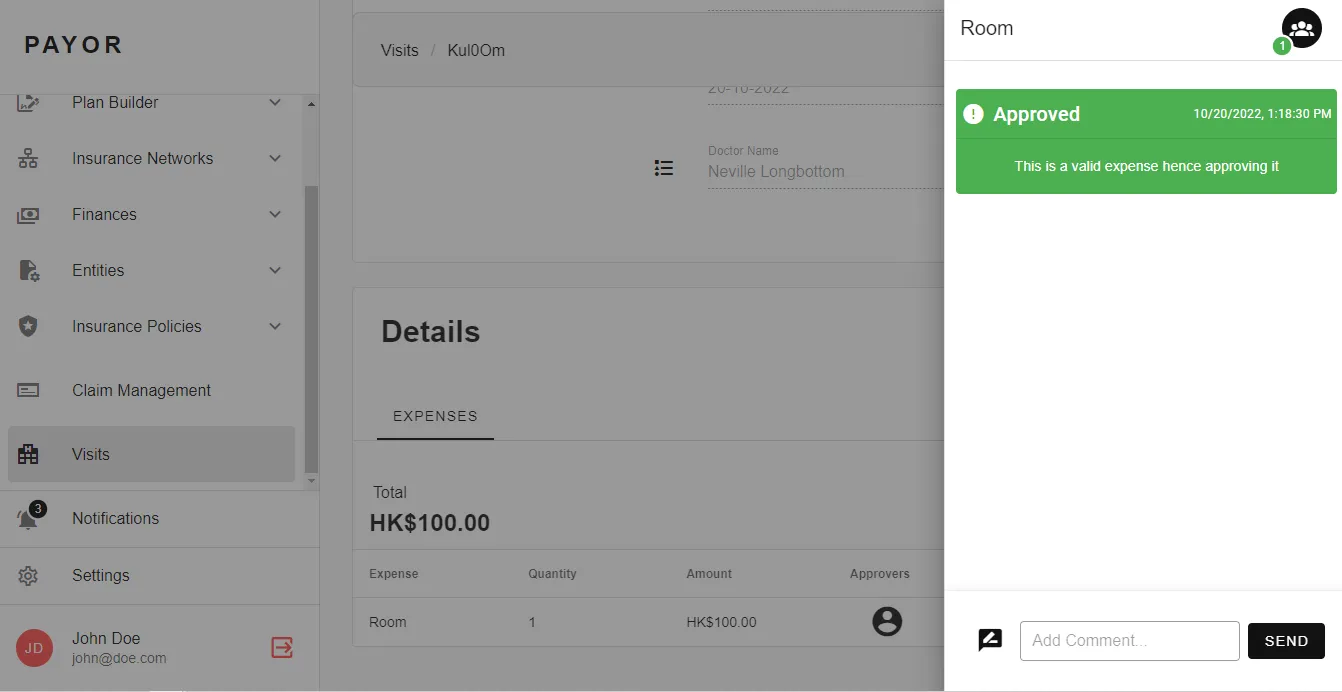Click the Settings gear icon
The height and width of the screenshot is (692, 1342).
pyautogui.click(x=28, y=575)
